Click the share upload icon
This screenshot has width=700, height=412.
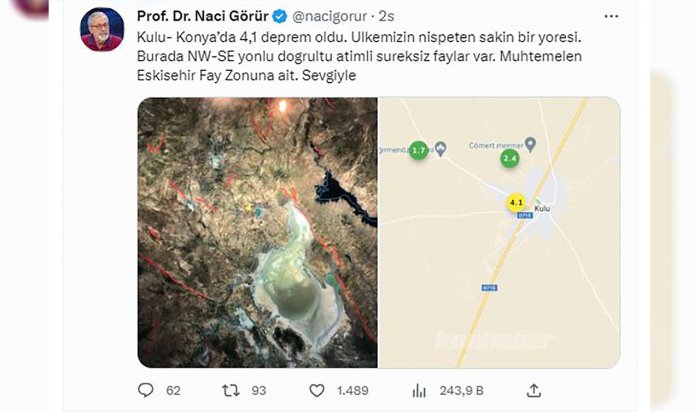tap(533, 391)
